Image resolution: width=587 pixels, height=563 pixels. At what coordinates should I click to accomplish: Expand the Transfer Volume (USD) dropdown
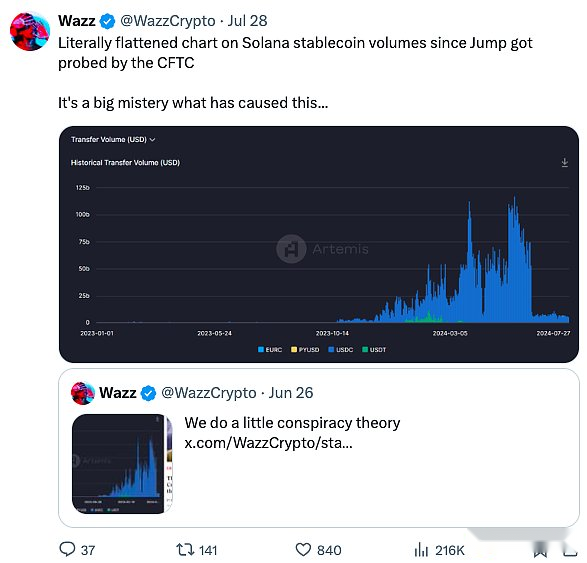[x=113, y=139]
